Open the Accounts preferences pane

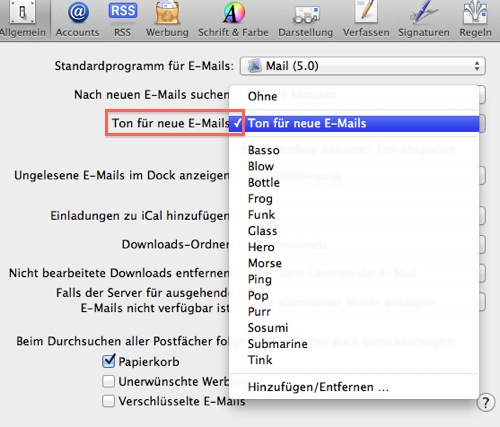click(78, 19)
